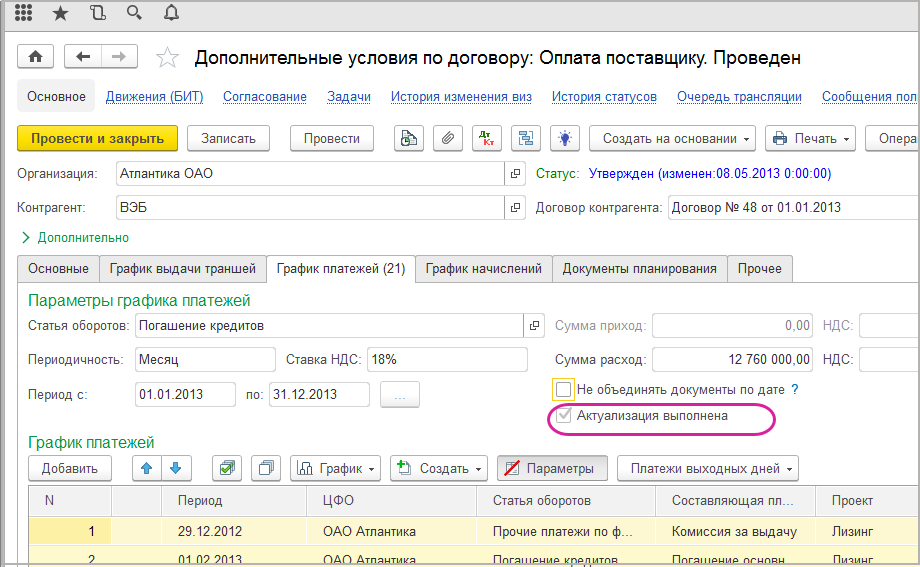920x567 pixels.
Task: Expand the 'Создать на основании' dropdown
Action: (x=672, y=138)
